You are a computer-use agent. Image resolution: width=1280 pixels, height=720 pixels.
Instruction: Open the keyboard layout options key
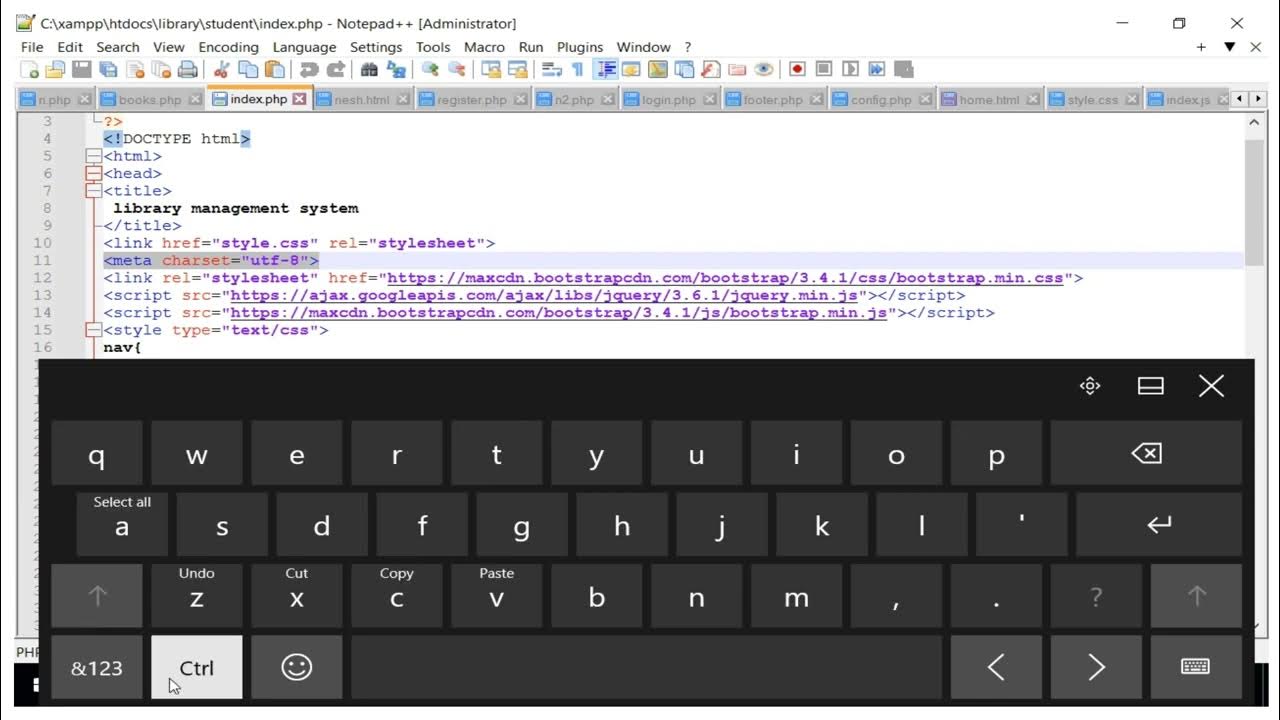(1196, 667)
